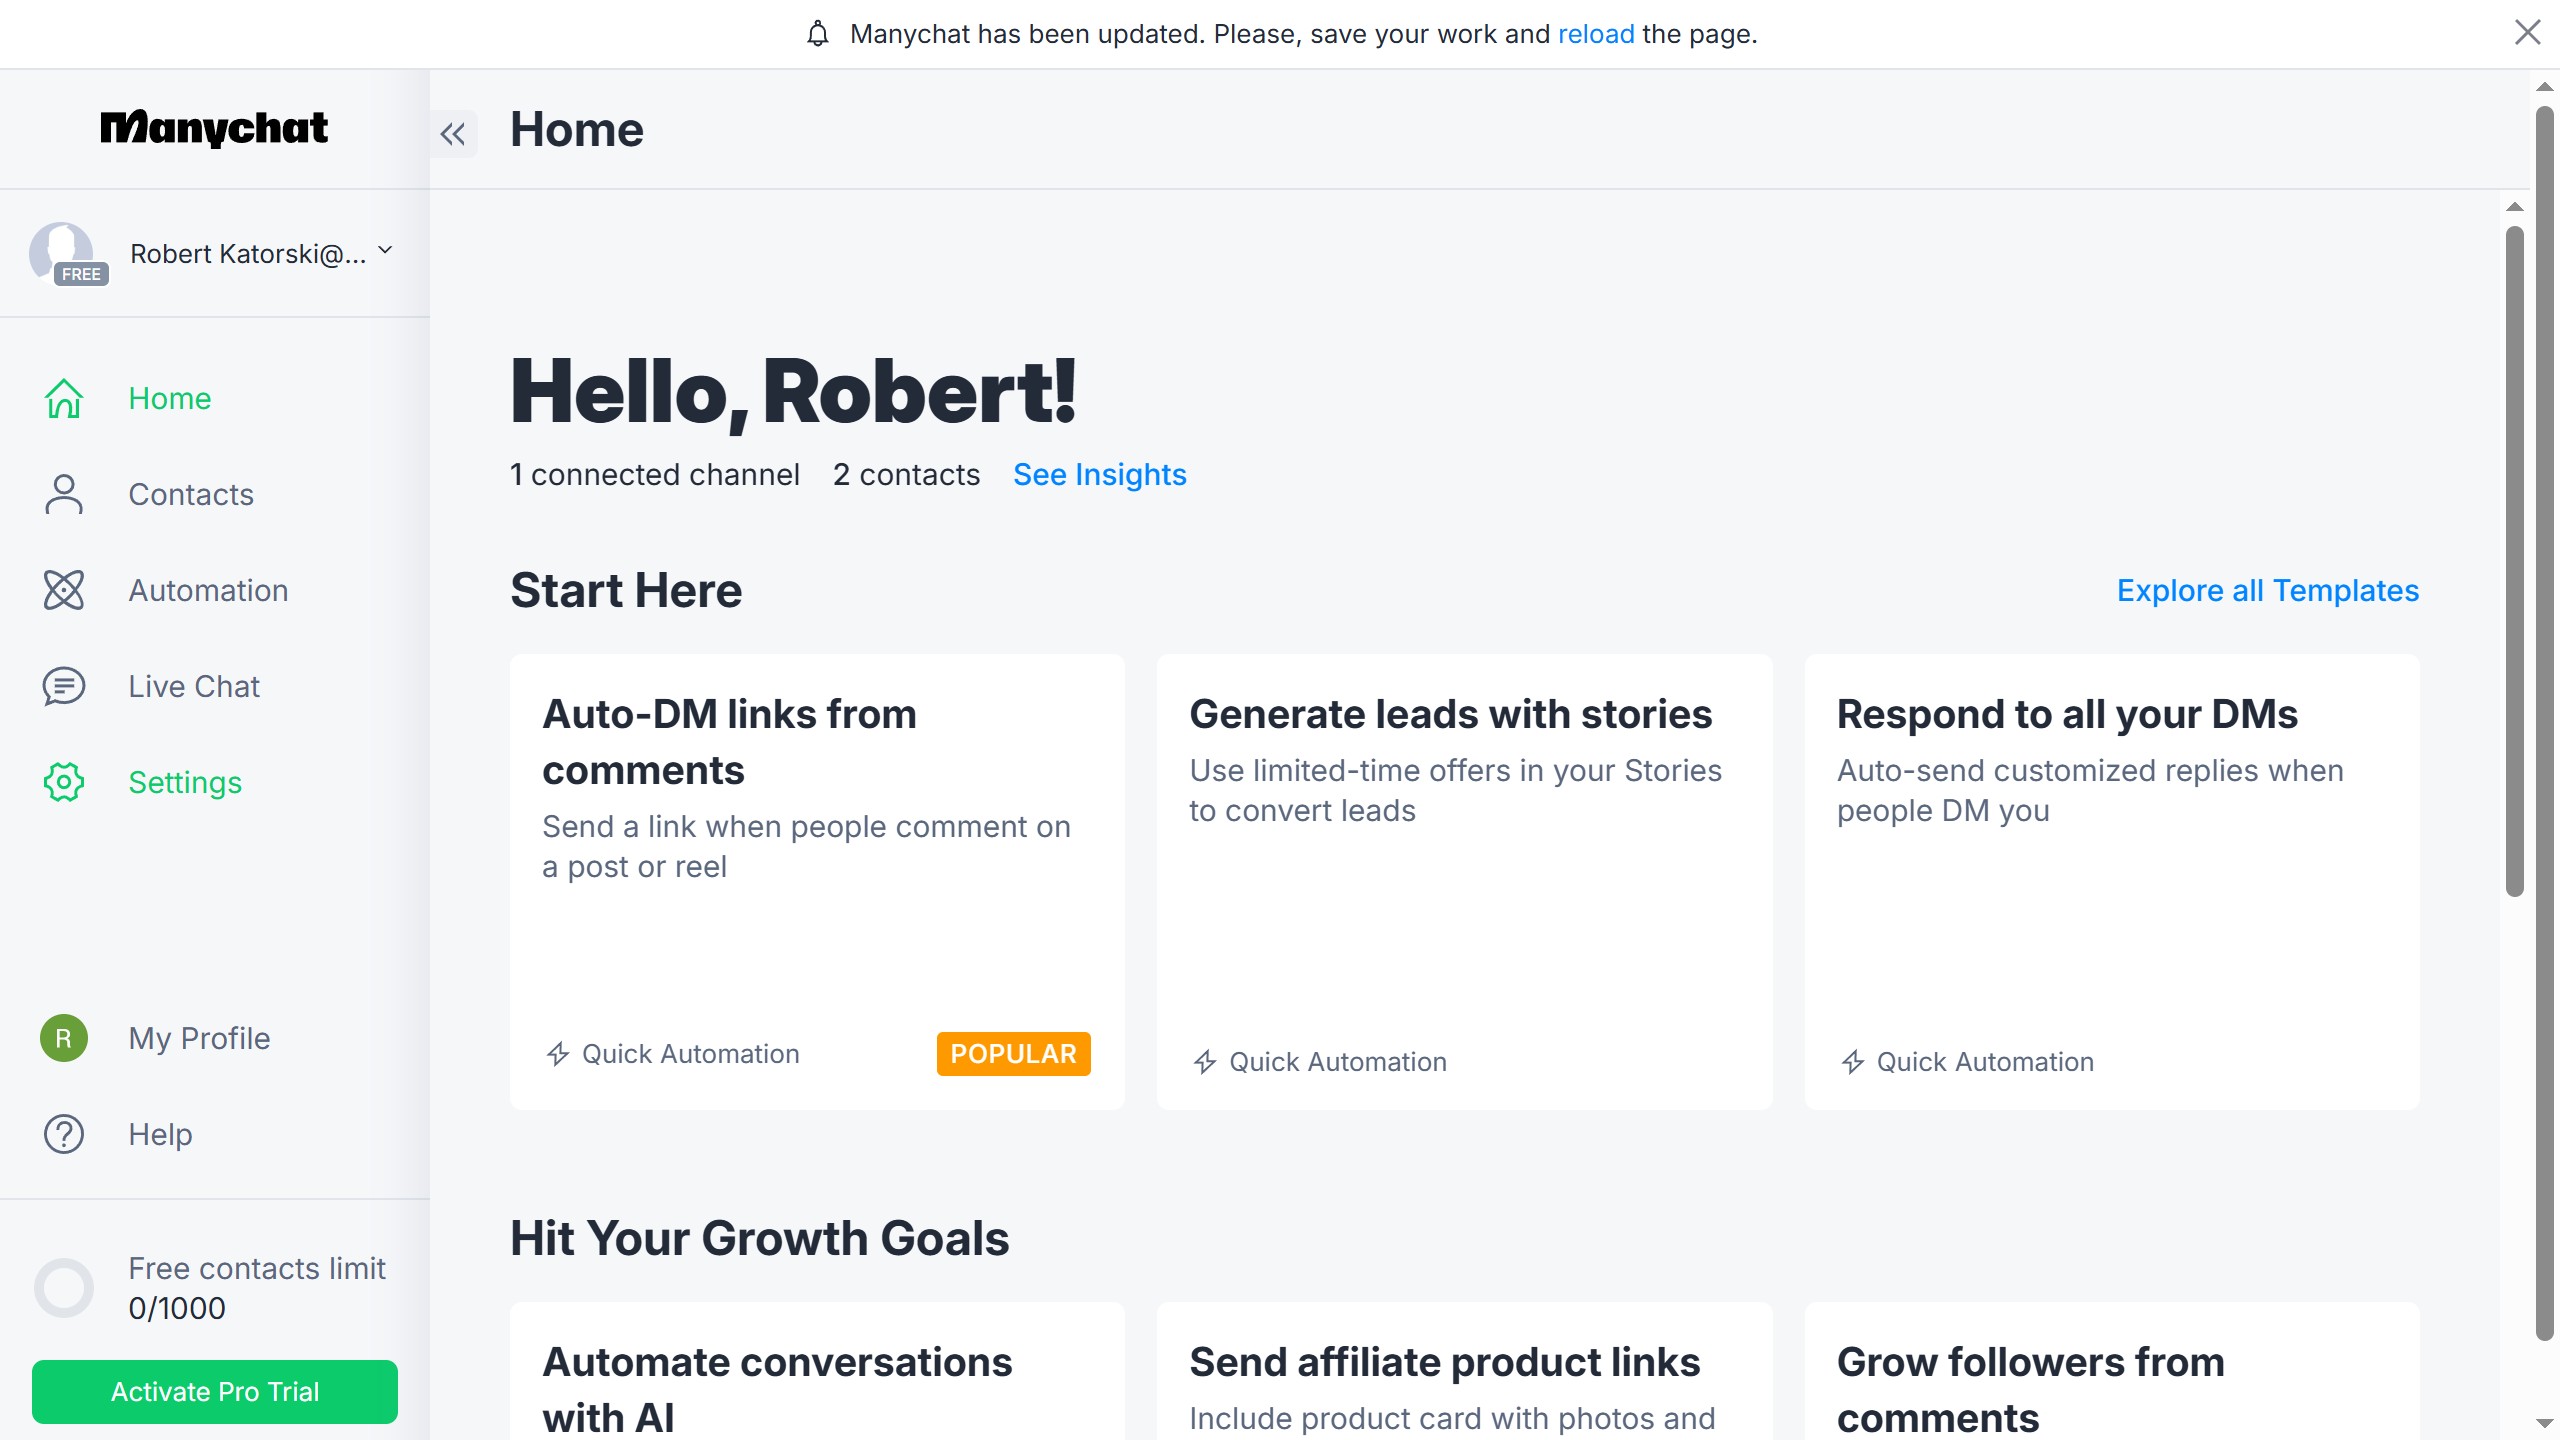Click 'Quick Automation' label on Generate leads card

pyautogui.click(x=1338, y=1062)
